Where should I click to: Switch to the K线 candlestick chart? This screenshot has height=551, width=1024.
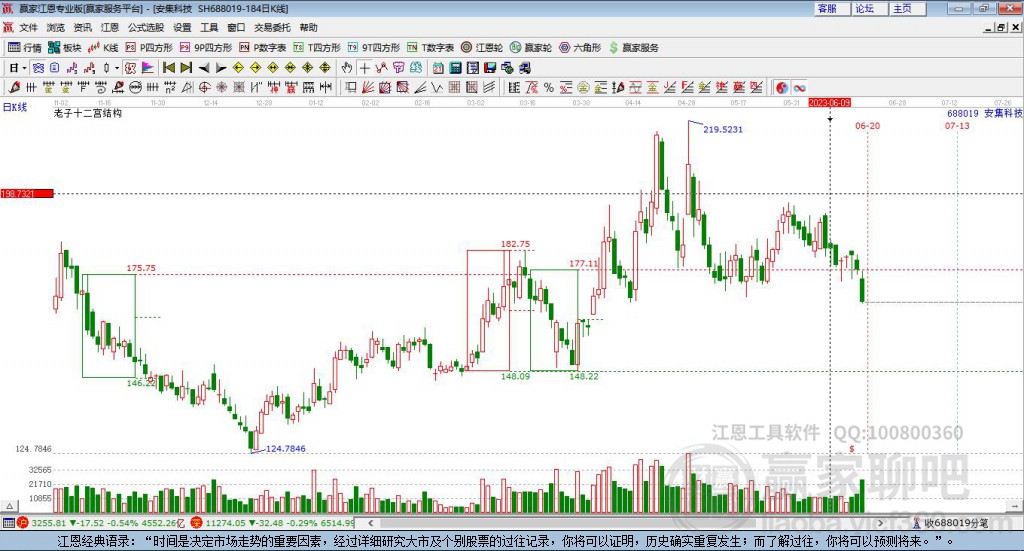103,48
